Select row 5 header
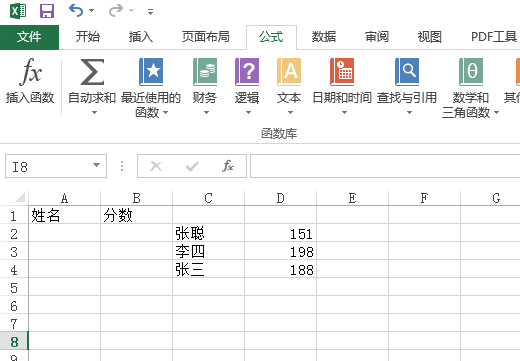Image resolution: width=520 pixels, height=361 pixels. pos(14,287)
